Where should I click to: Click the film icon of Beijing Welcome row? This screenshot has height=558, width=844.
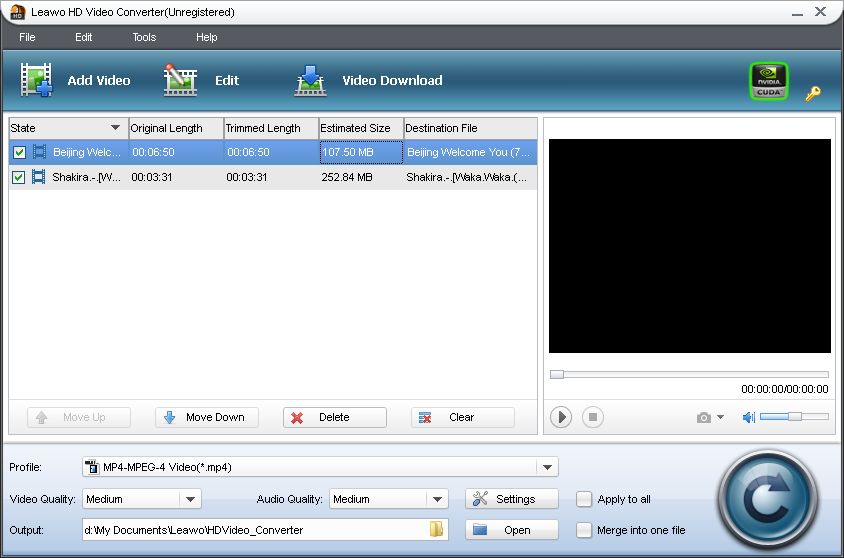click(39, 152)
